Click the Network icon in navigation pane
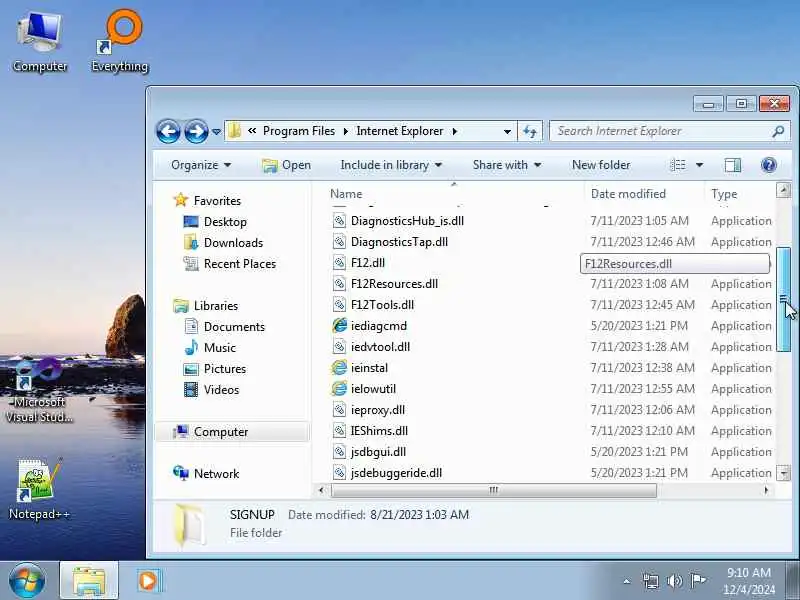800x600 pixels. [181, 473]
